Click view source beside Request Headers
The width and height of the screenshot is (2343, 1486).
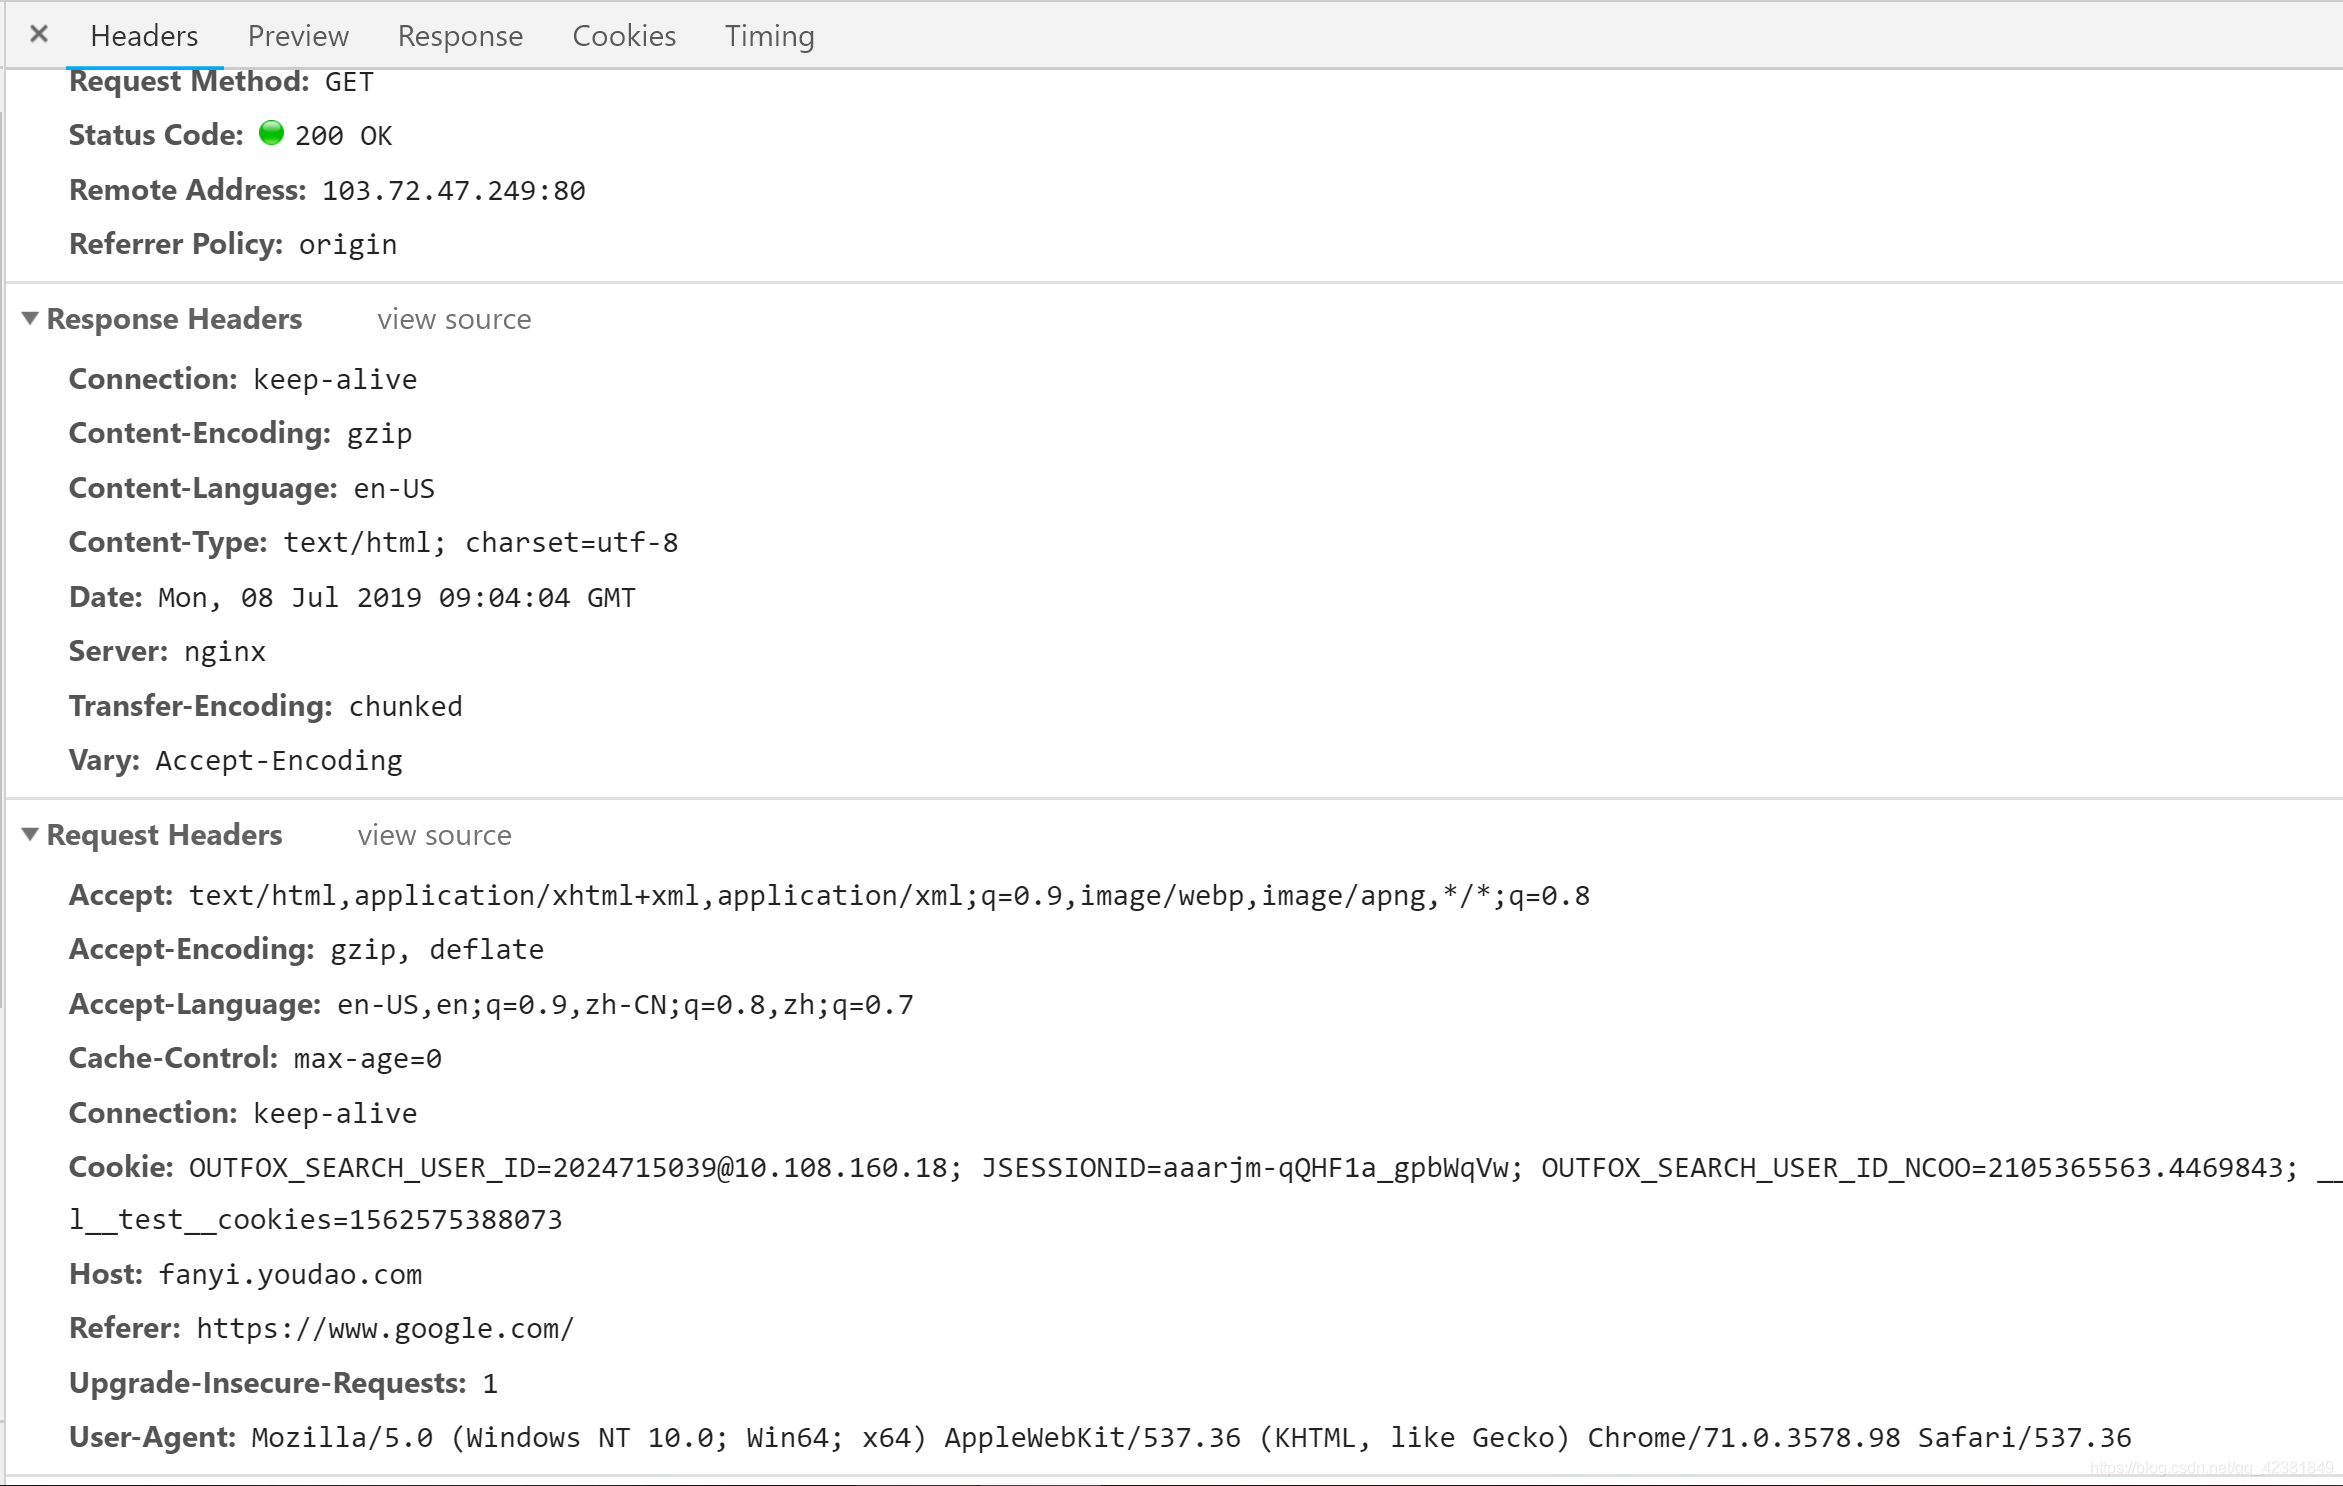434,836
